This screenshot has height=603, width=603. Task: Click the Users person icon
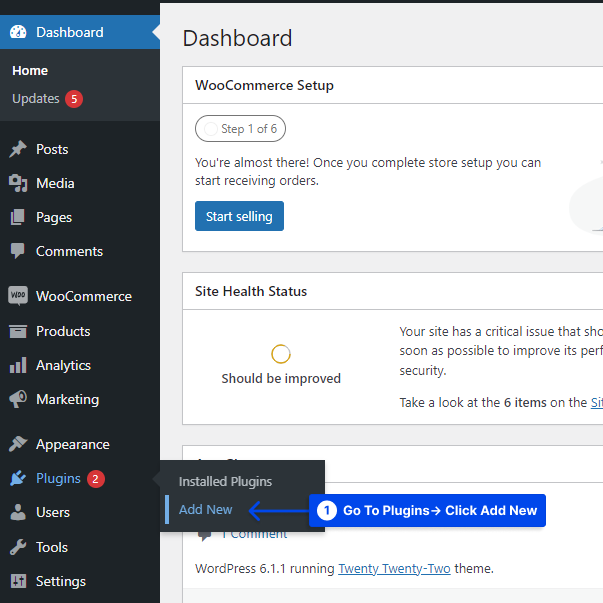coord(18,512)
